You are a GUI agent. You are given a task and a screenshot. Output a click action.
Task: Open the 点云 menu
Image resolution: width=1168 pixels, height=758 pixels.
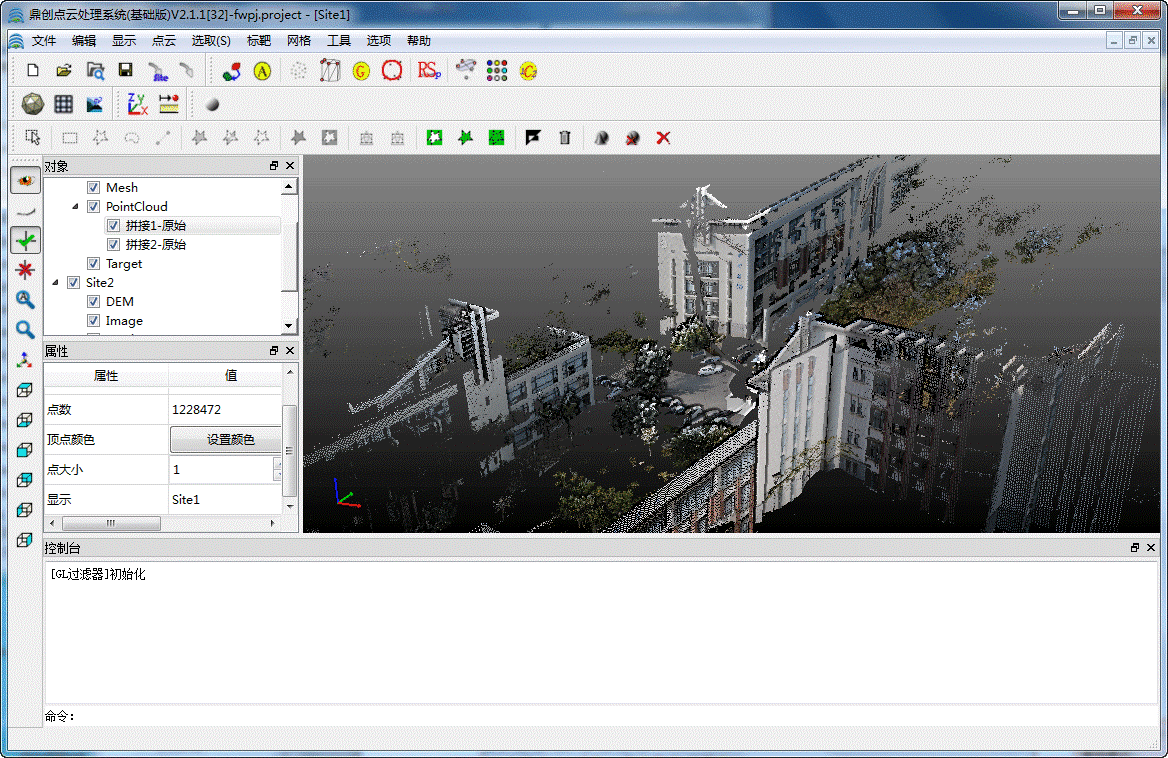click(x=163, y=41)
